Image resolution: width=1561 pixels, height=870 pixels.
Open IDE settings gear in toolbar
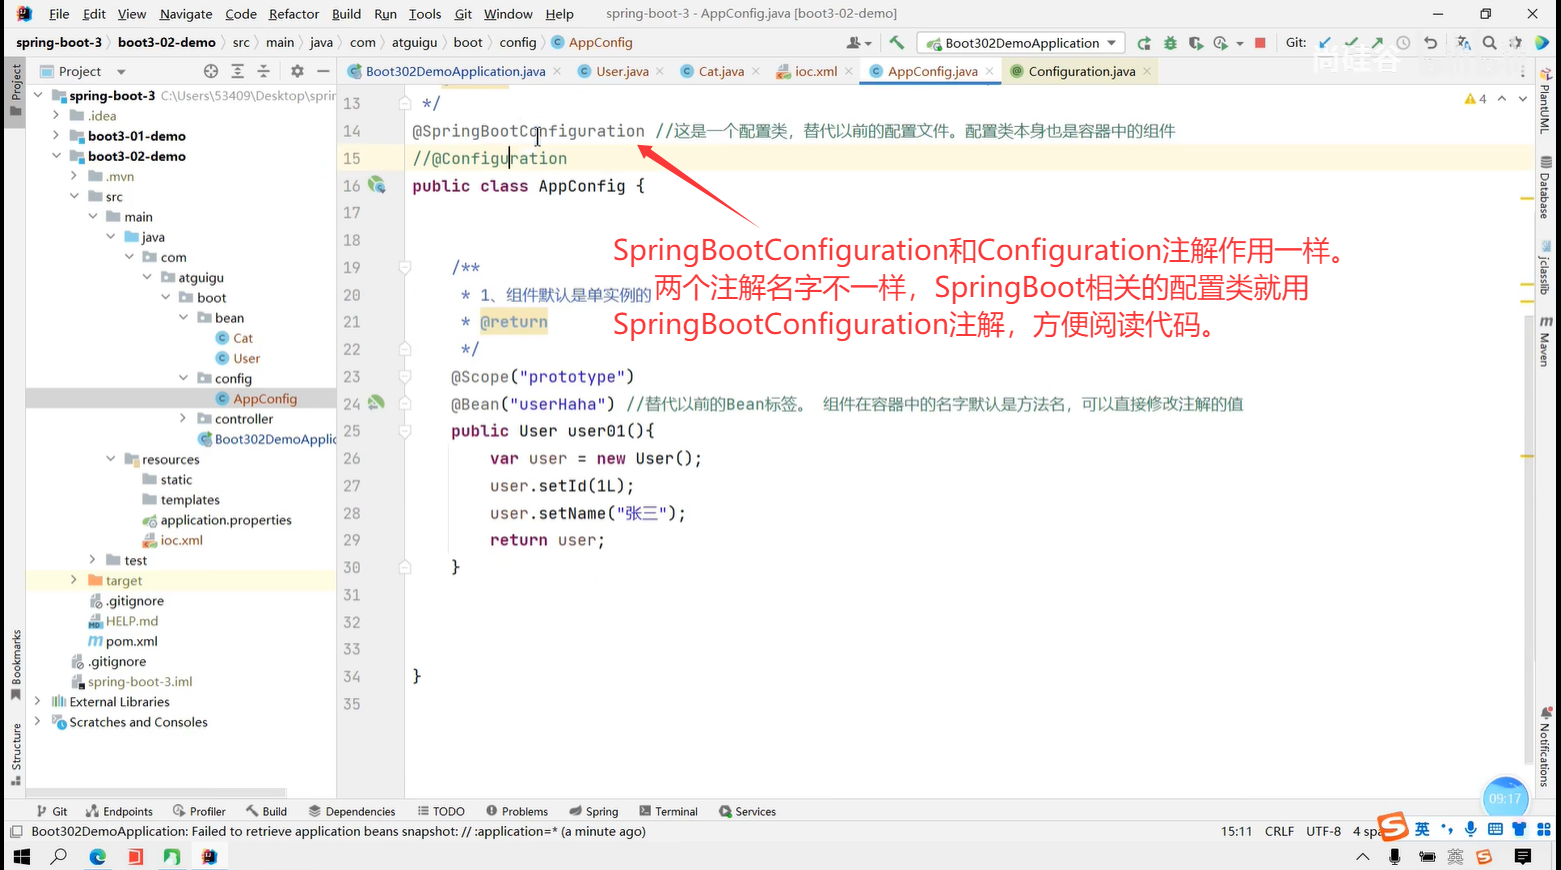tap(1515, 43)
